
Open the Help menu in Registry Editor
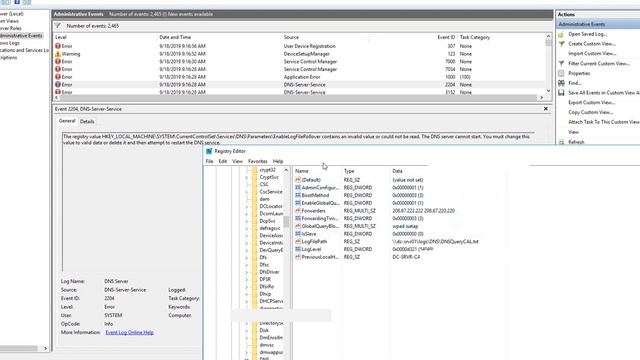click(x=278, y=161)
